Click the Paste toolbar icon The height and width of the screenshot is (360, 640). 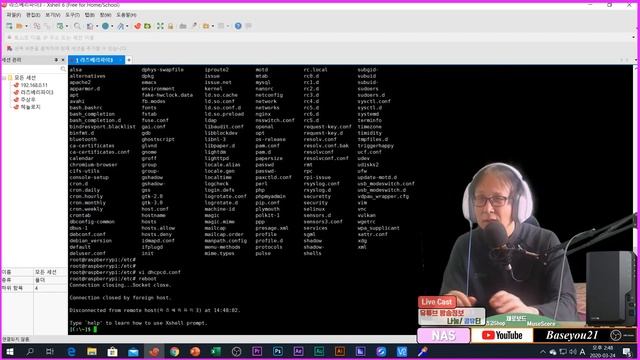pyautogui.click(x=47, y=26)
